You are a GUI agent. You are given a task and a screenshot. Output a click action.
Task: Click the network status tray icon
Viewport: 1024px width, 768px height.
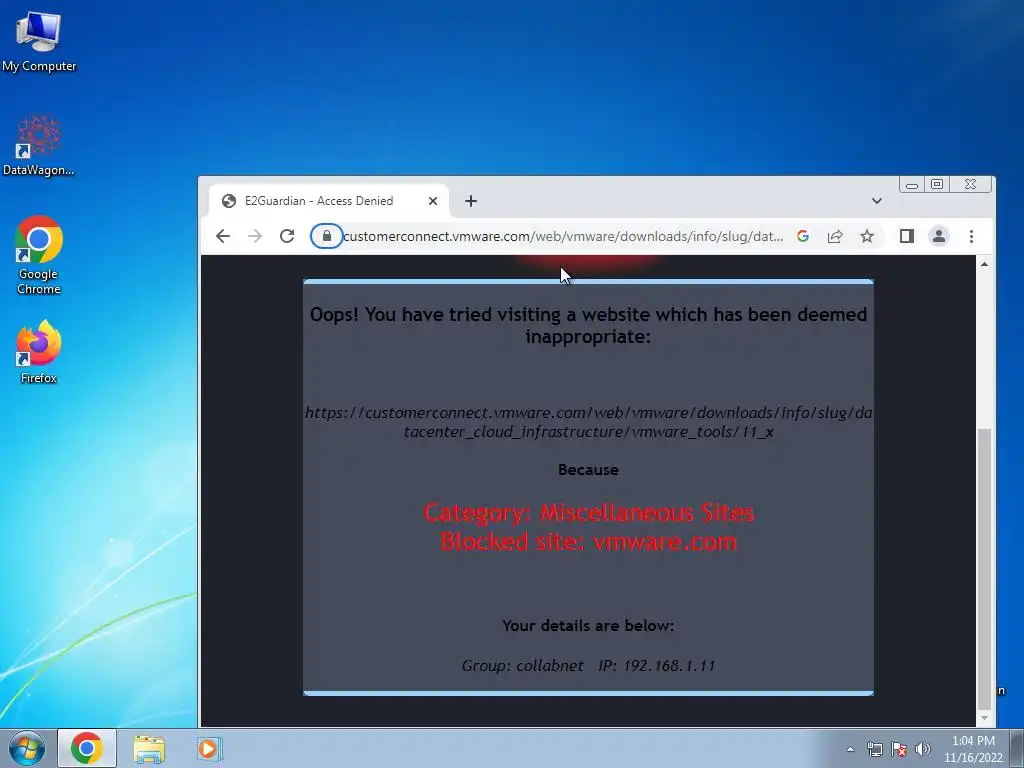874,749
